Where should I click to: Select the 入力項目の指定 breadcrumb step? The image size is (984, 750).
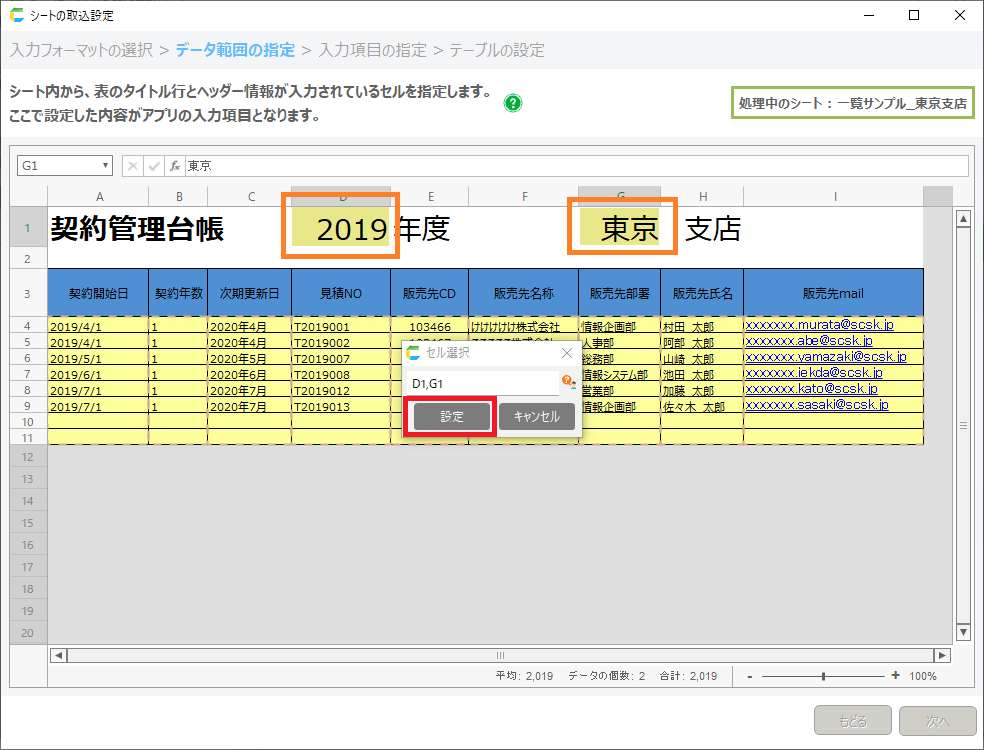372,50
